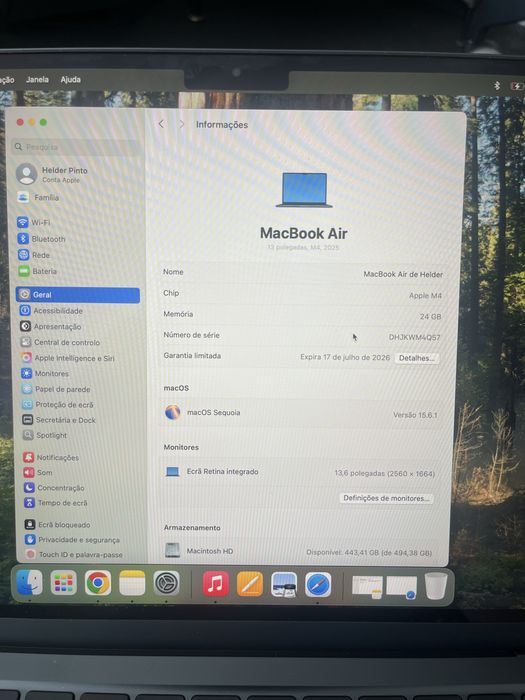Open Finder from the Dock

[x=29, y=582]
